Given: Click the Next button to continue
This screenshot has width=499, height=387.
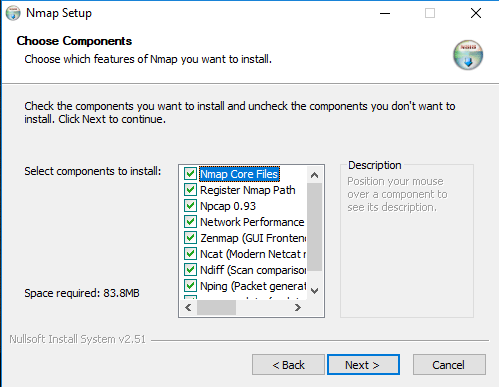Looking at the screenshot, I should pos(363,365).
